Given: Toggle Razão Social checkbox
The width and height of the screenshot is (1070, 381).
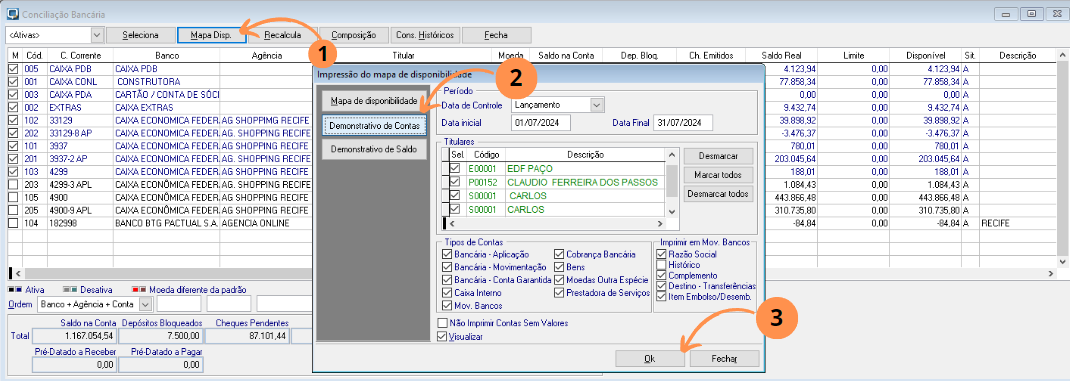Looking at the screenshot, I should pyautogui.click(x=661, y=254).
